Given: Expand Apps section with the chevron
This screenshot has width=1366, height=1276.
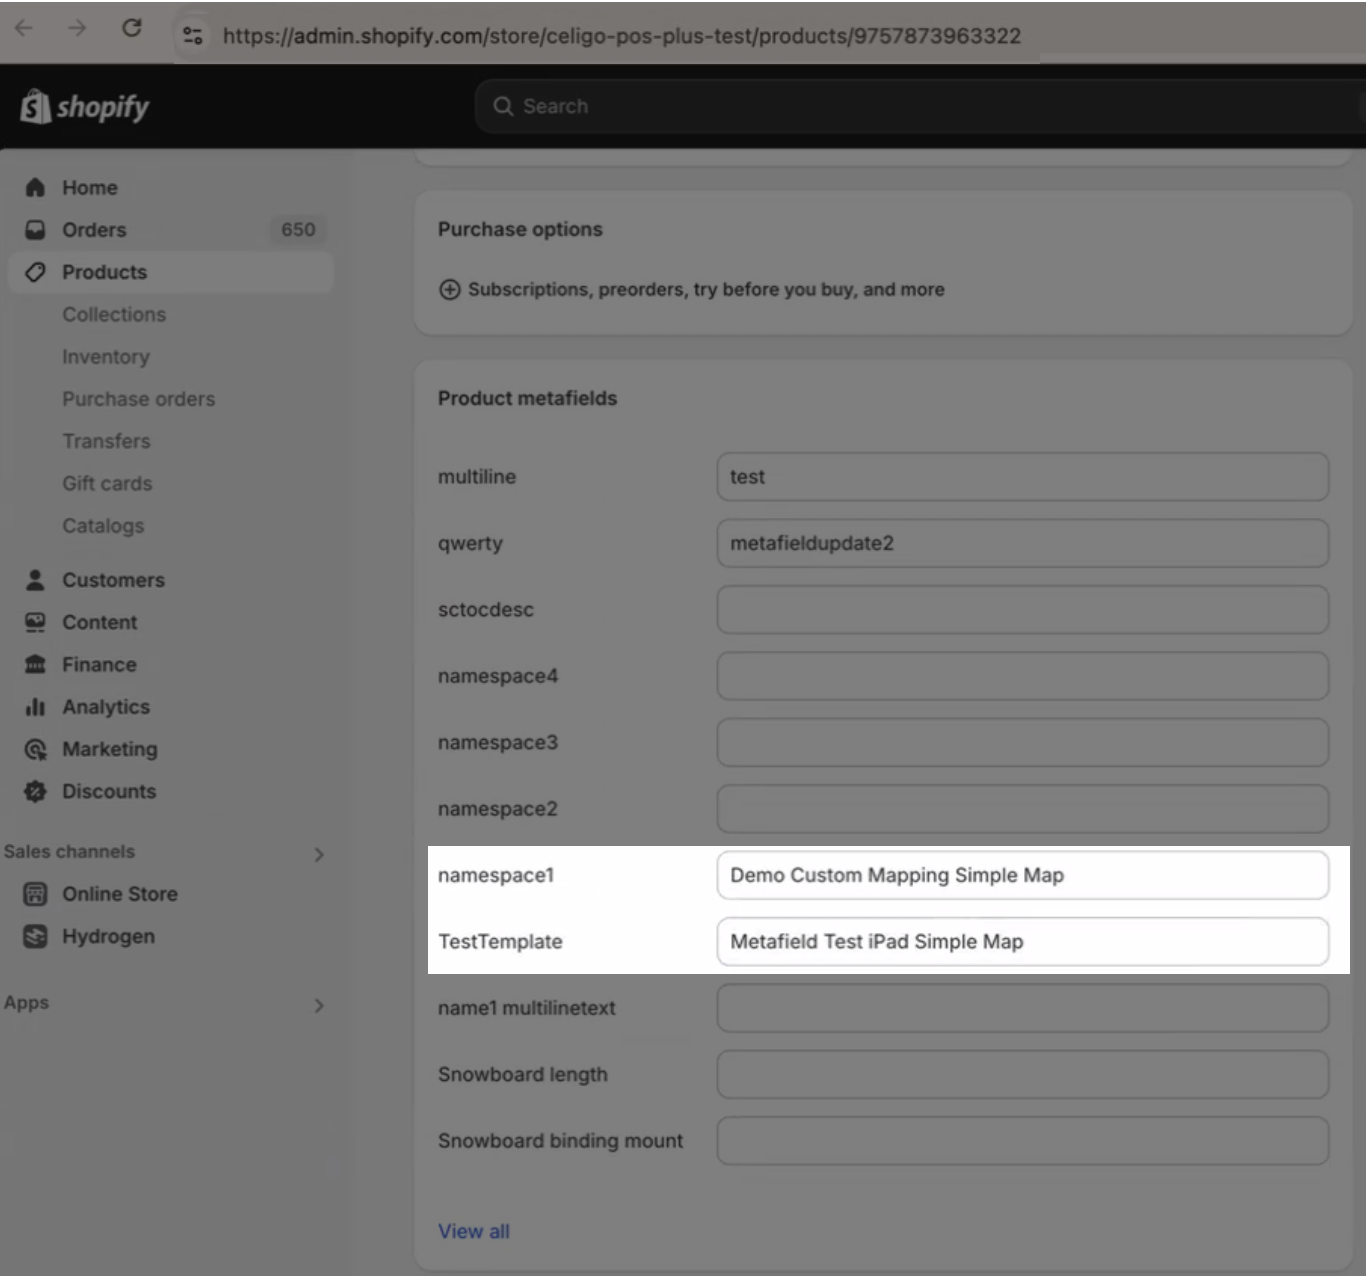Looking at the screenshot, I should pos(319,1005).
